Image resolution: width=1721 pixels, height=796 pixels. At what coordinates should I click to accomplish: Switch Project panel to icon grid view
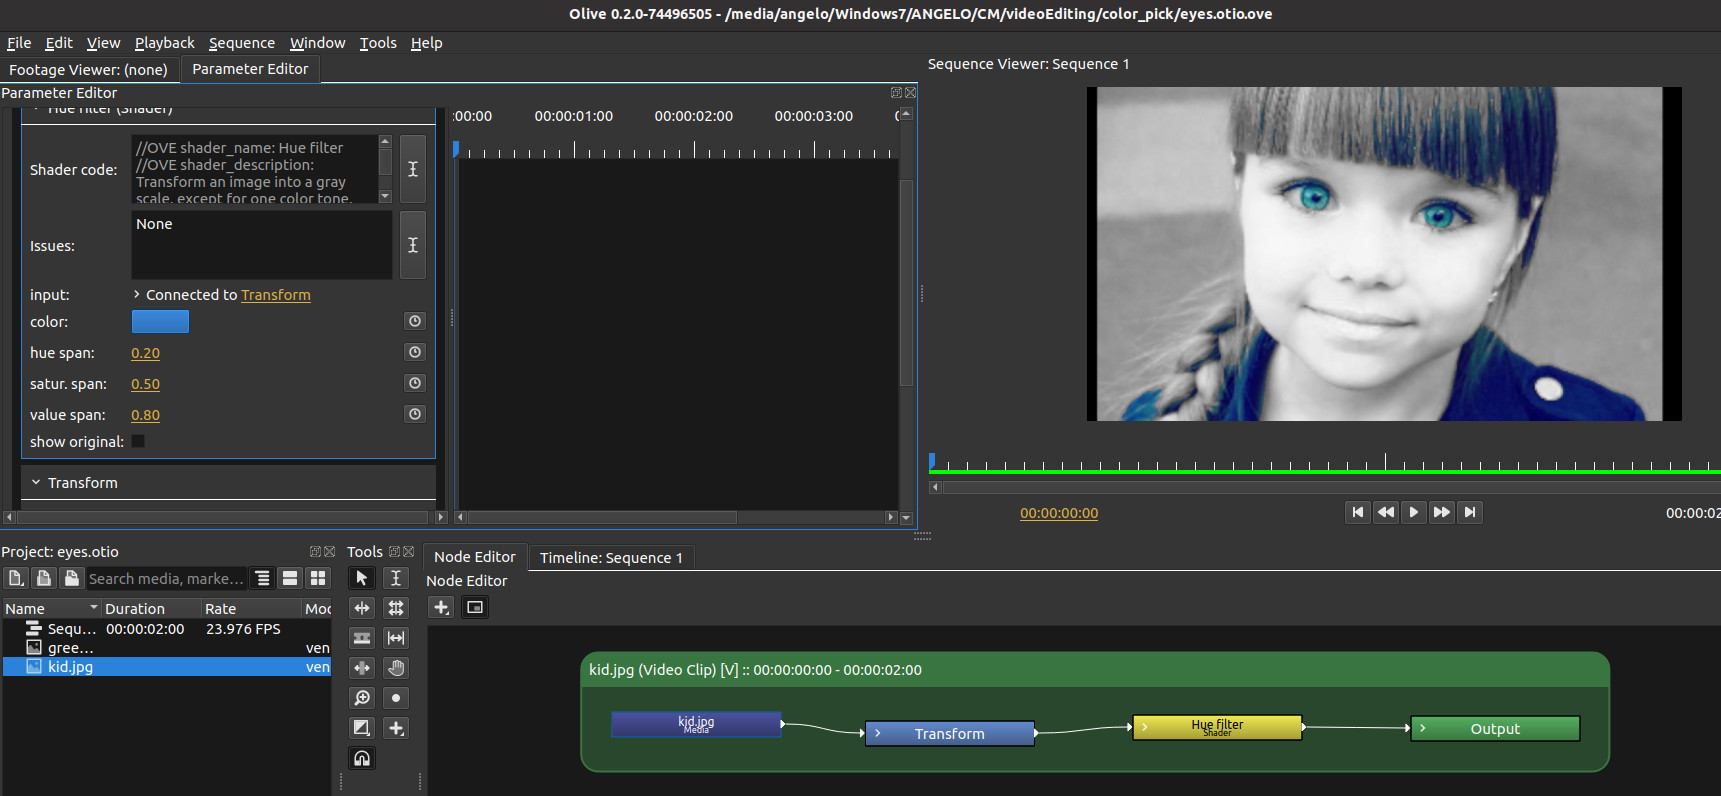[x=318, y=578]
